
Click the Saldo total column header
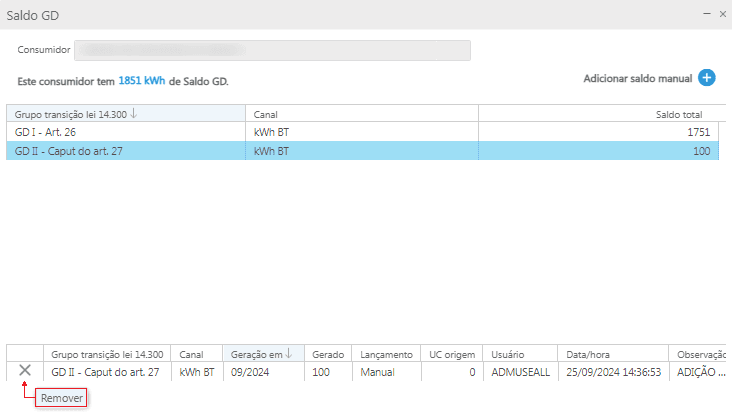point(678,114)
